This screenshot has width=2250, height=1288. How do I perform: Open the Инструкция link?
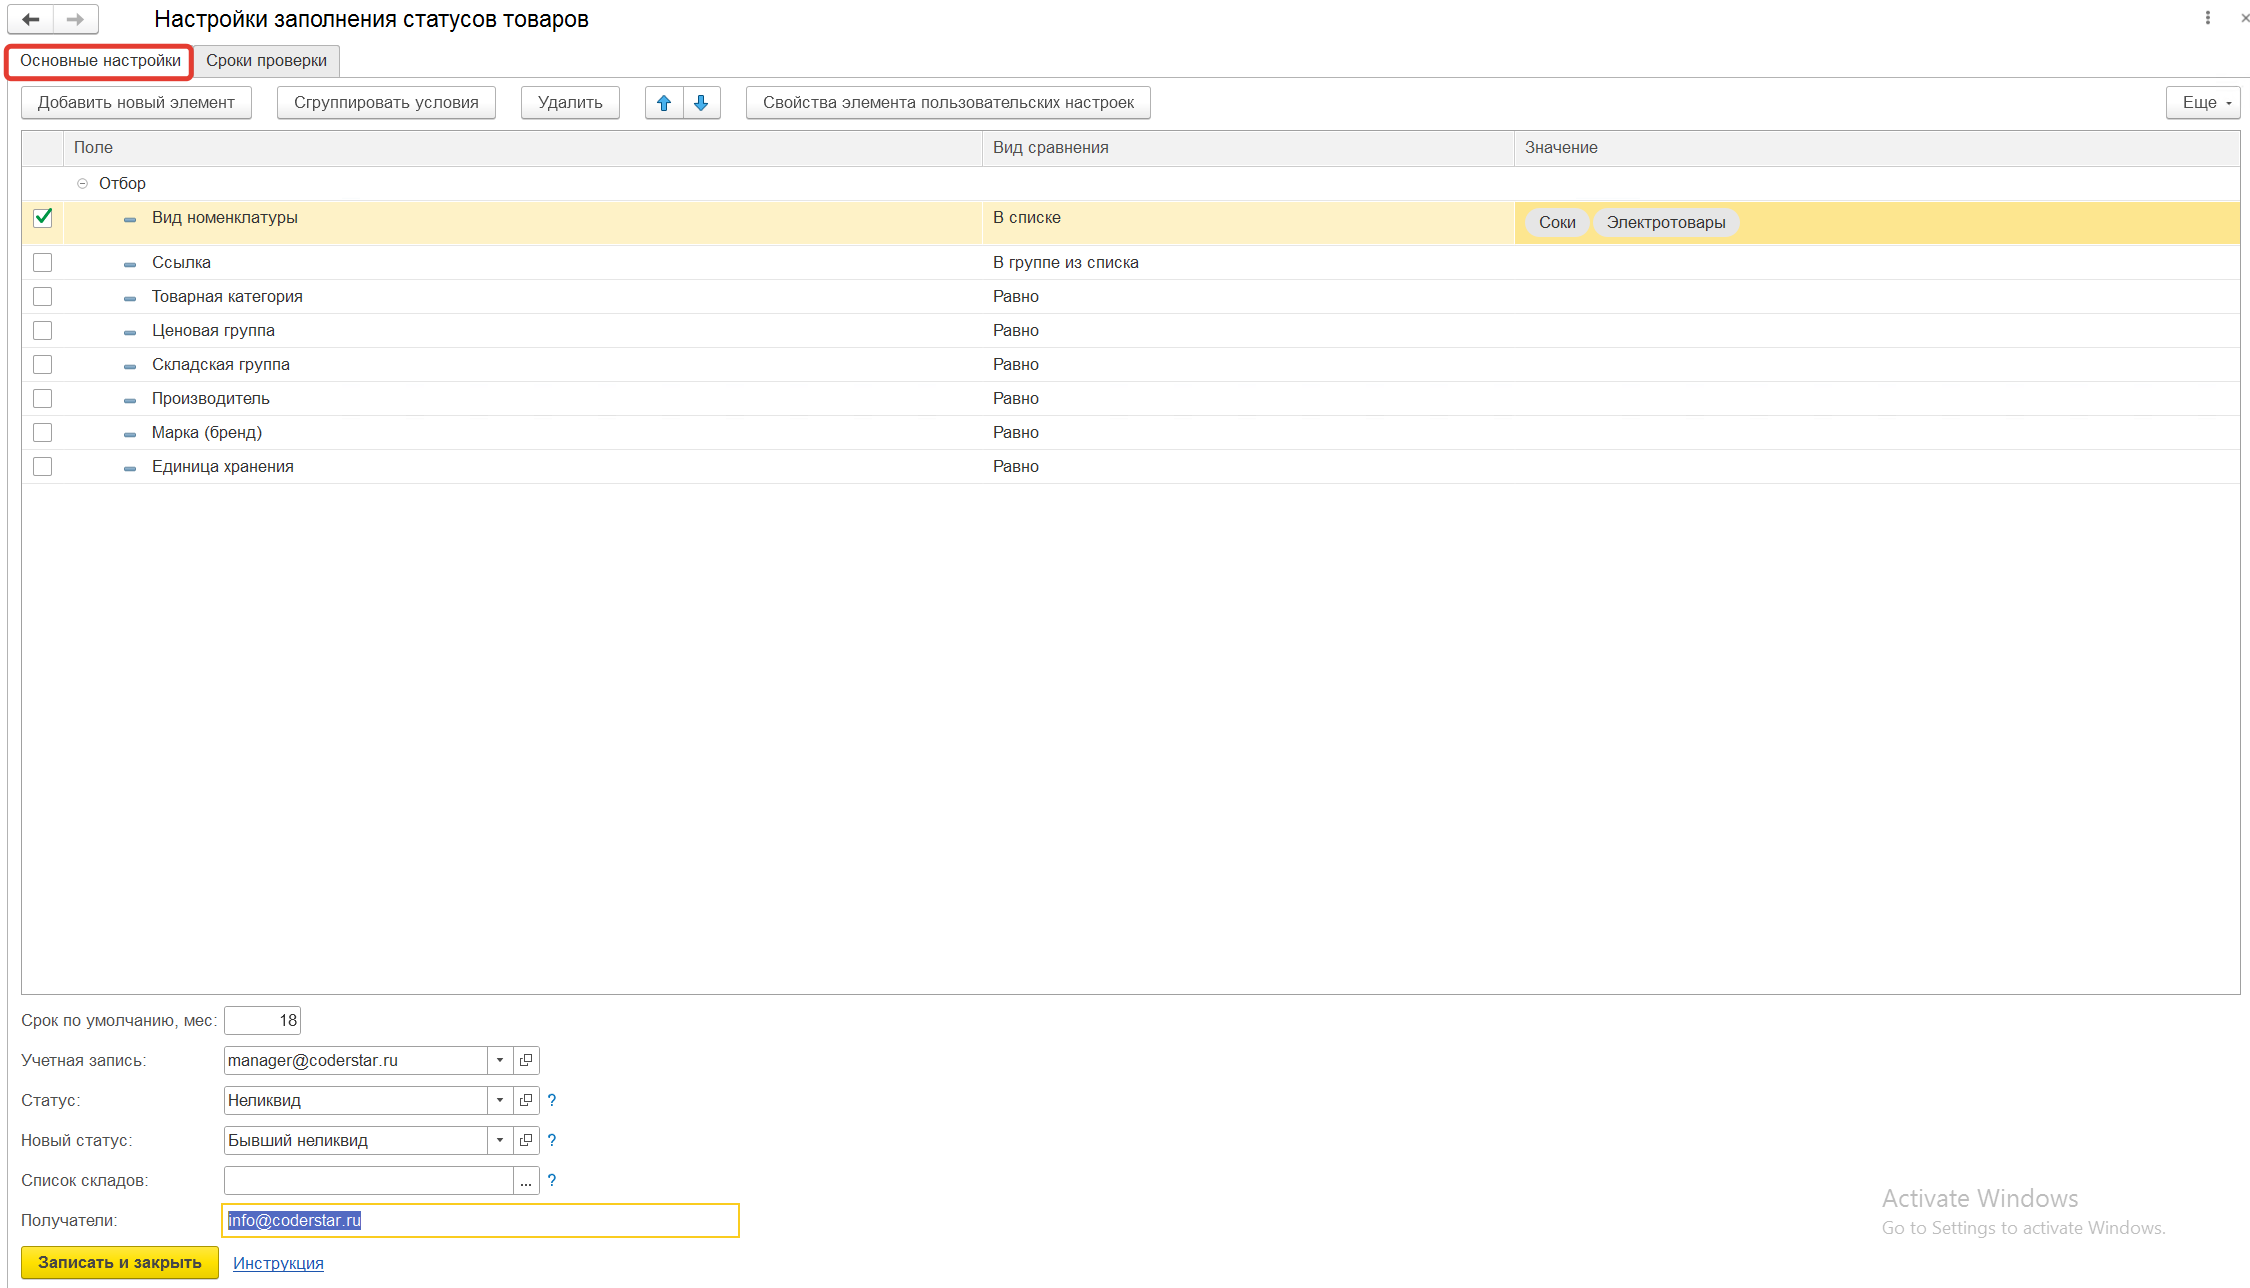pyautogui.click(x=278, y=1263)
